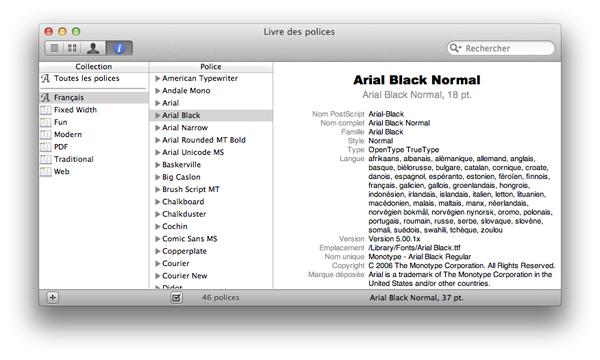Expand Big Caslon disclosure triangle
The image size is (600, 360).
157,177
